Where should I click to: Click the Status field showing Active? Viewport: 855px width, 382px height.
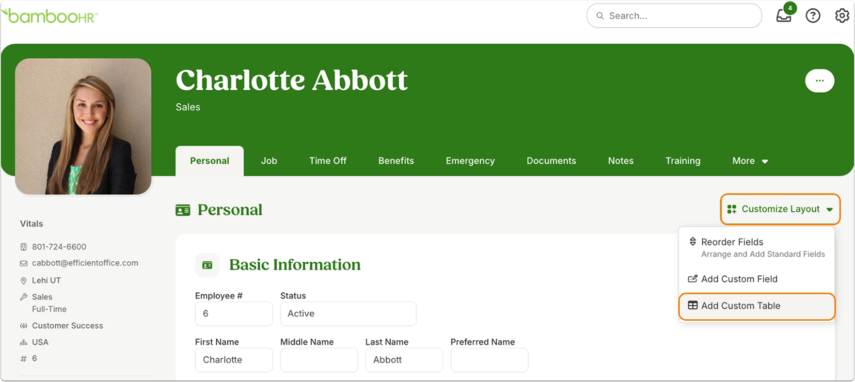point(348,314)
